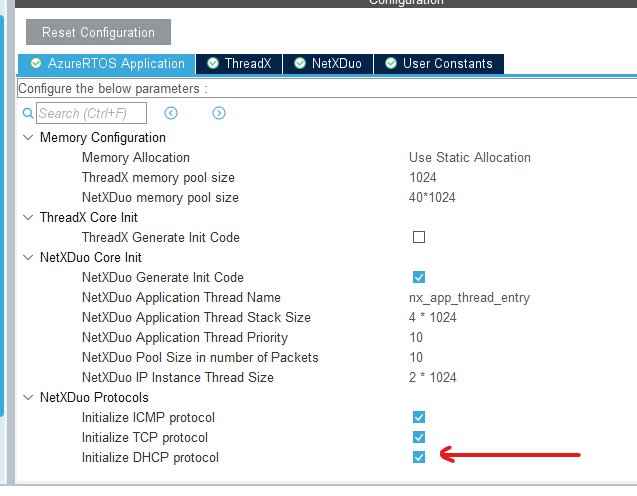Select the Memory Allocation row label

coord(136,158)
